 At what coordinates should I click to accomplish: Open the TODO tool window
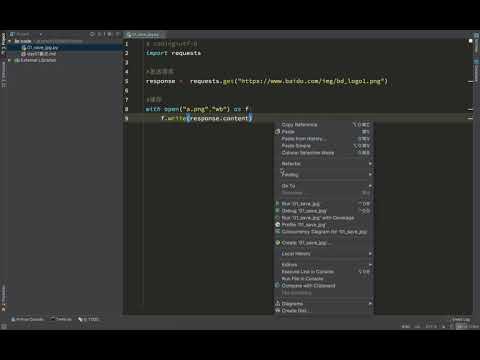[x=89, y=319]
